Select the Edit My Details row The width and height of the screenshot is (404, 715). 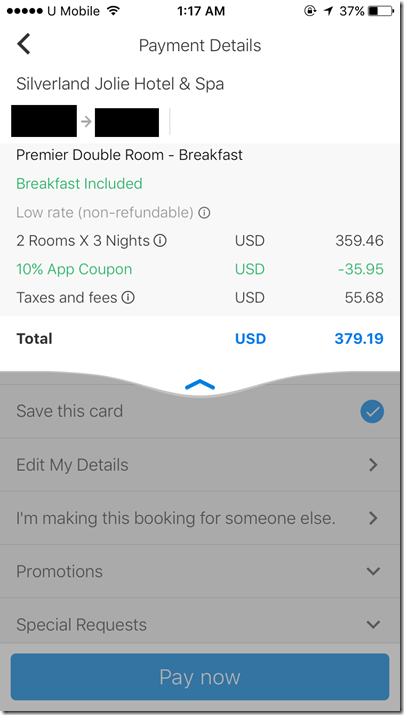pyautogui.click(x=200, y=465)
